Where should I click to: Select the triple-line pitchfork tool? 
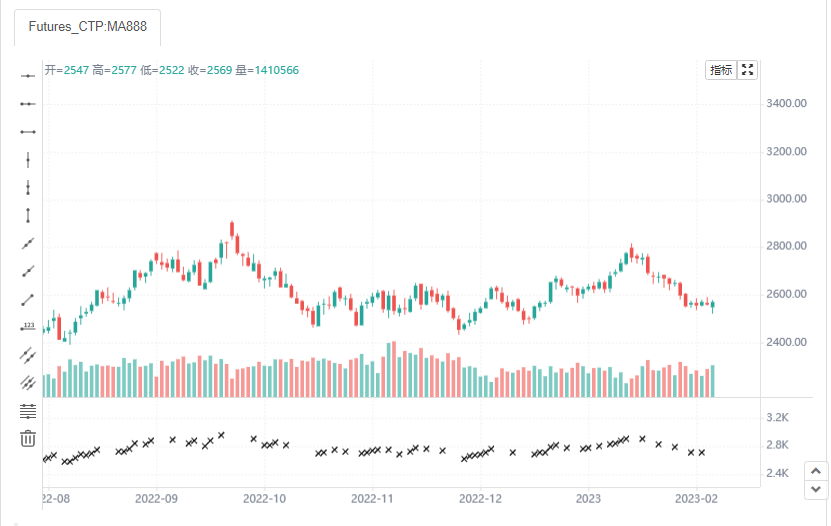28,383
